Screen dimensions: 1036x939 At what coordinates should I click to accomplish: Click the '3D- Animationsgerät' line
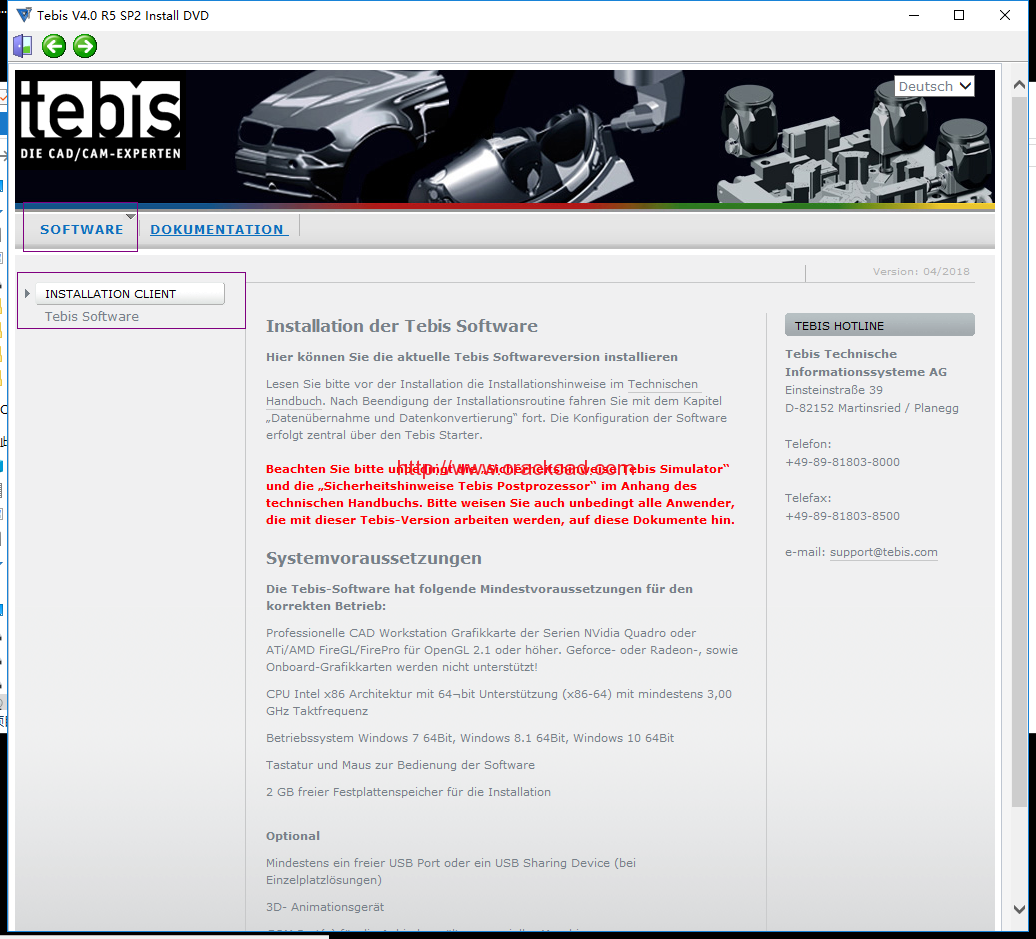point(325,907)
